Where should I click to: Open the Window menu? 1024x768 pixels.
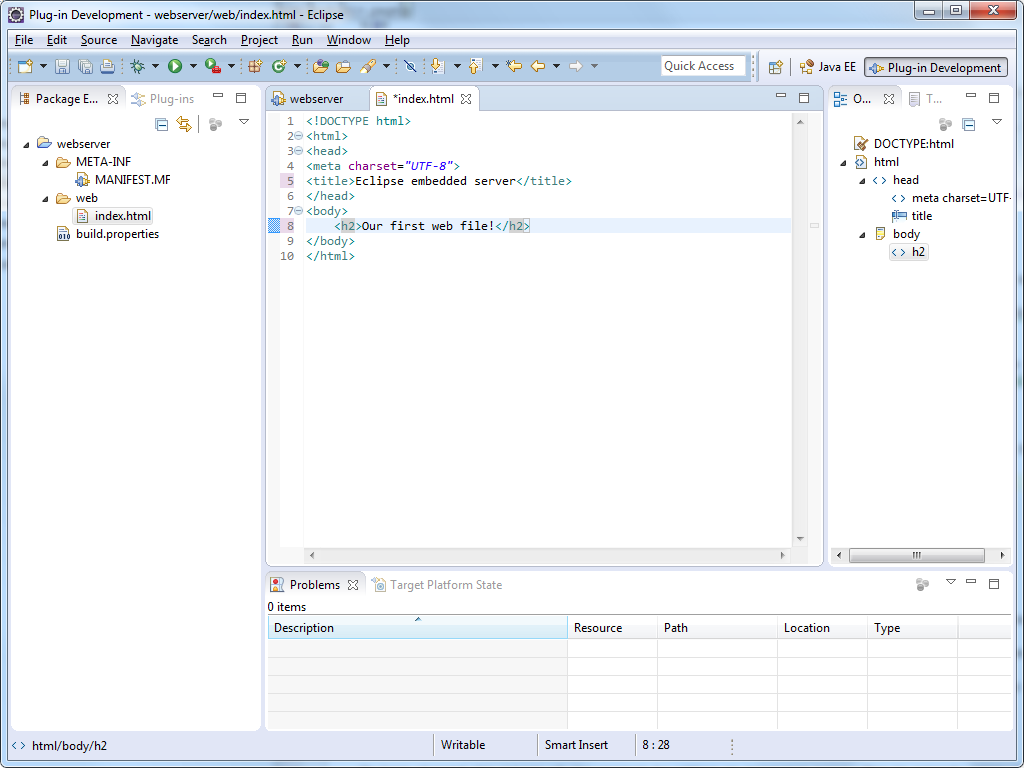(349, 40)
